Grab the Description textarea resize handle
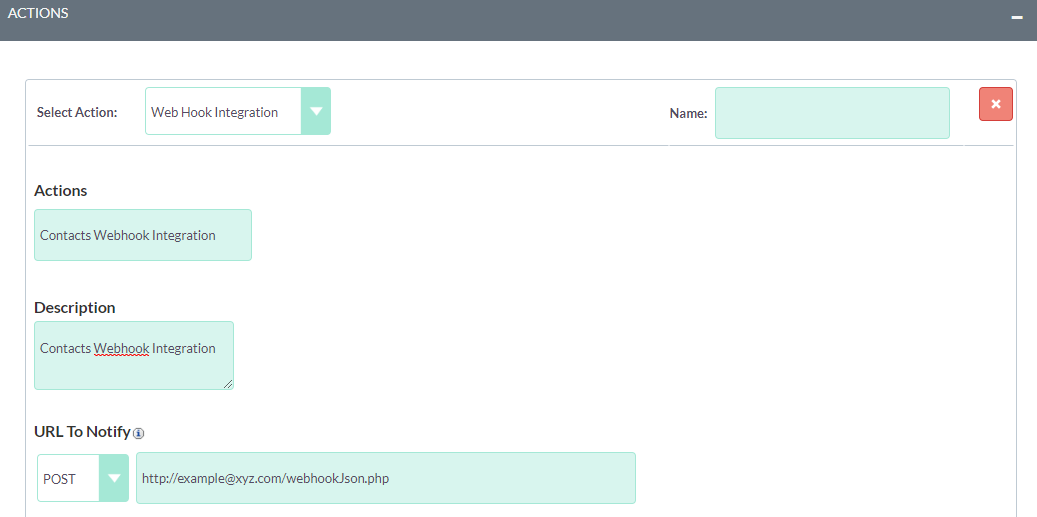 point(228,384)
